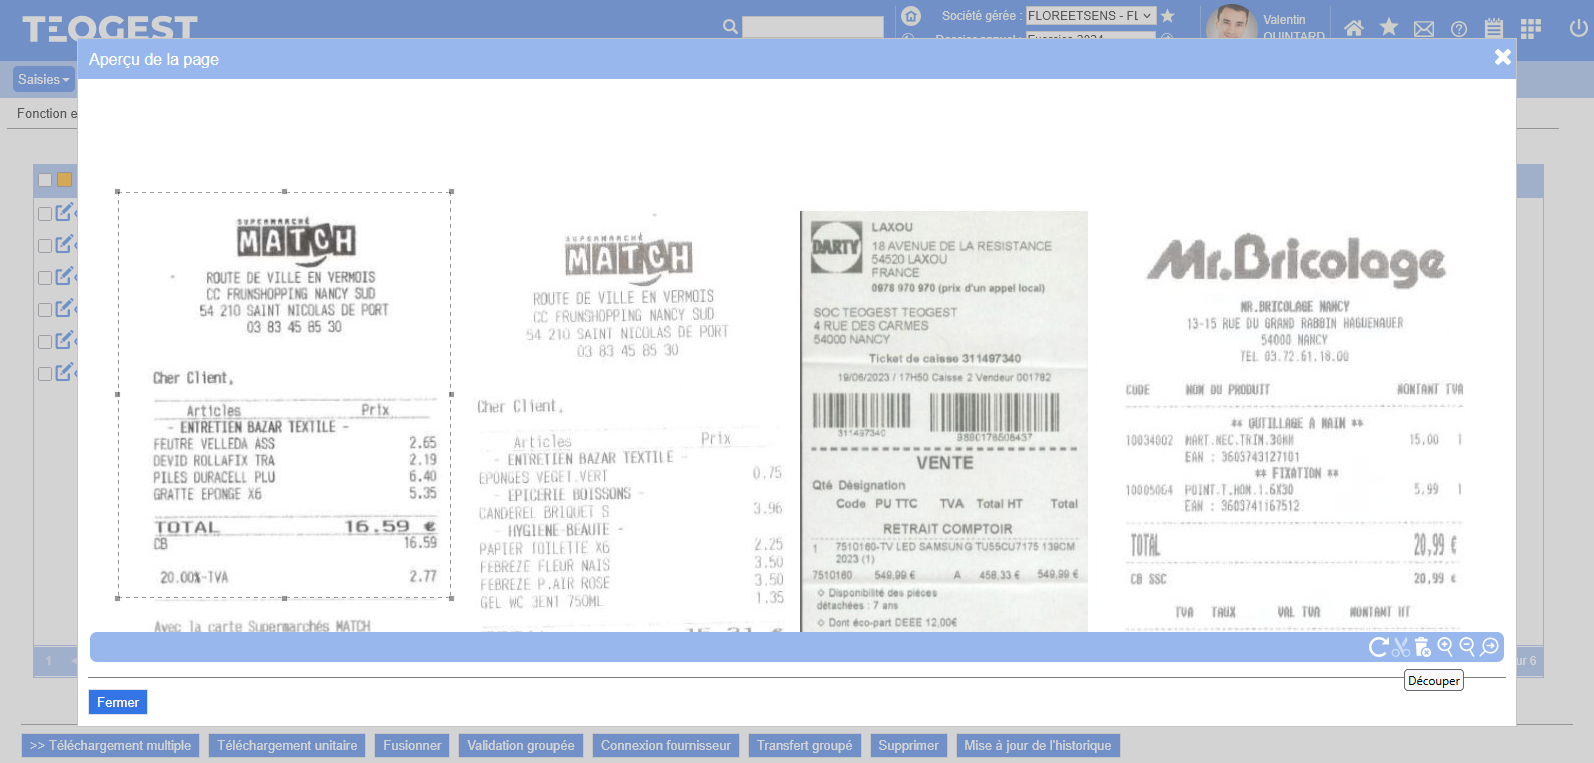Zoom in using the magnifier plus icon

(1445, 647)
